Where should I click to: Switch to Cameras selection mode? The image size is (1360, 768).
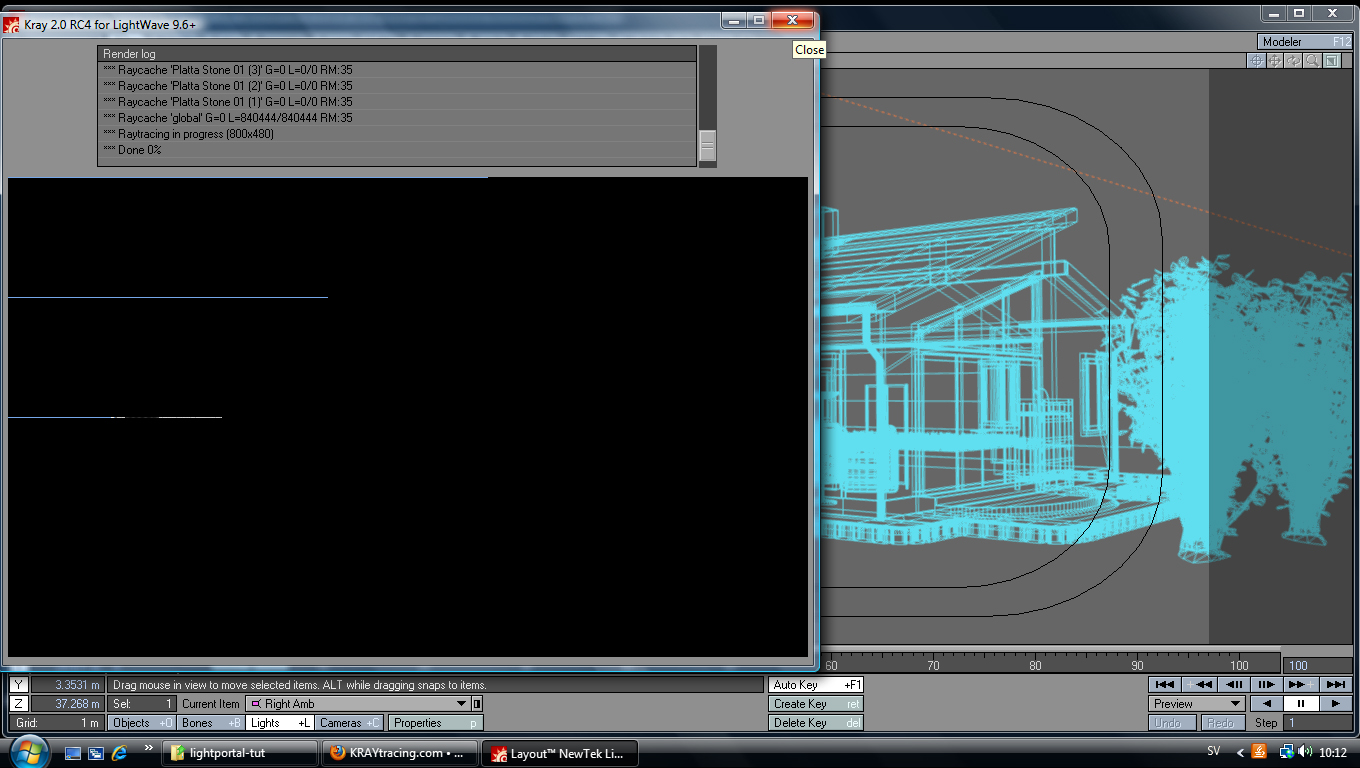point(349,723)
